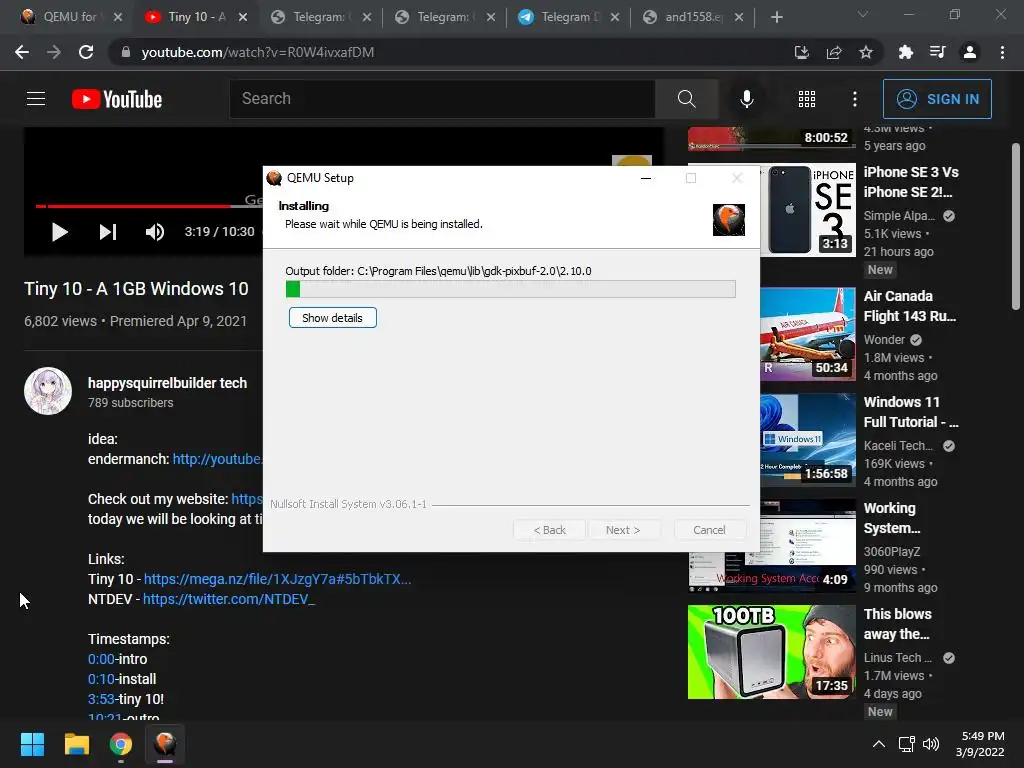Skip to the next video
The width and height of the screenshot is (1024, 768).
(x=108, y=232)
